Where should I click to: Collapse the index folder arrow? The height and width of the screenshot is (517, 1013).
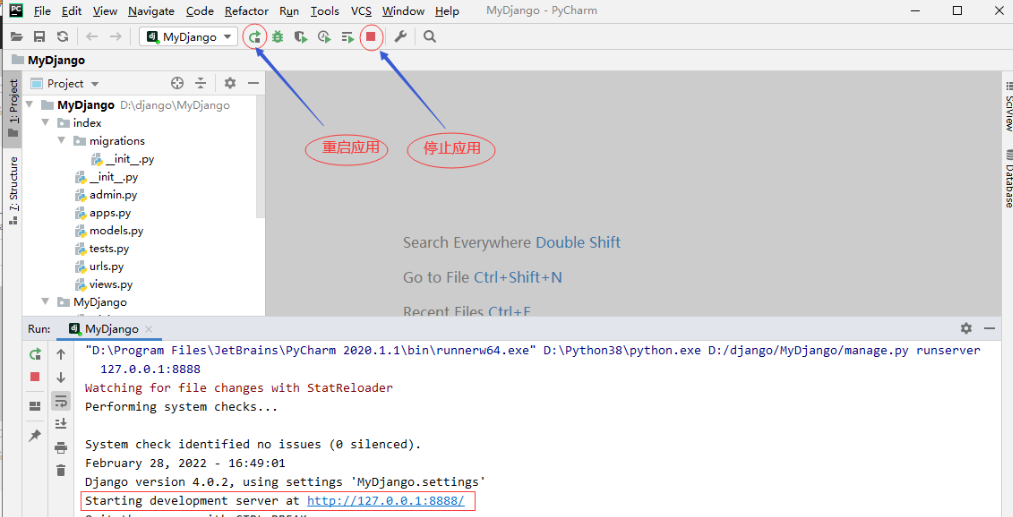click(x=45, y=123)
